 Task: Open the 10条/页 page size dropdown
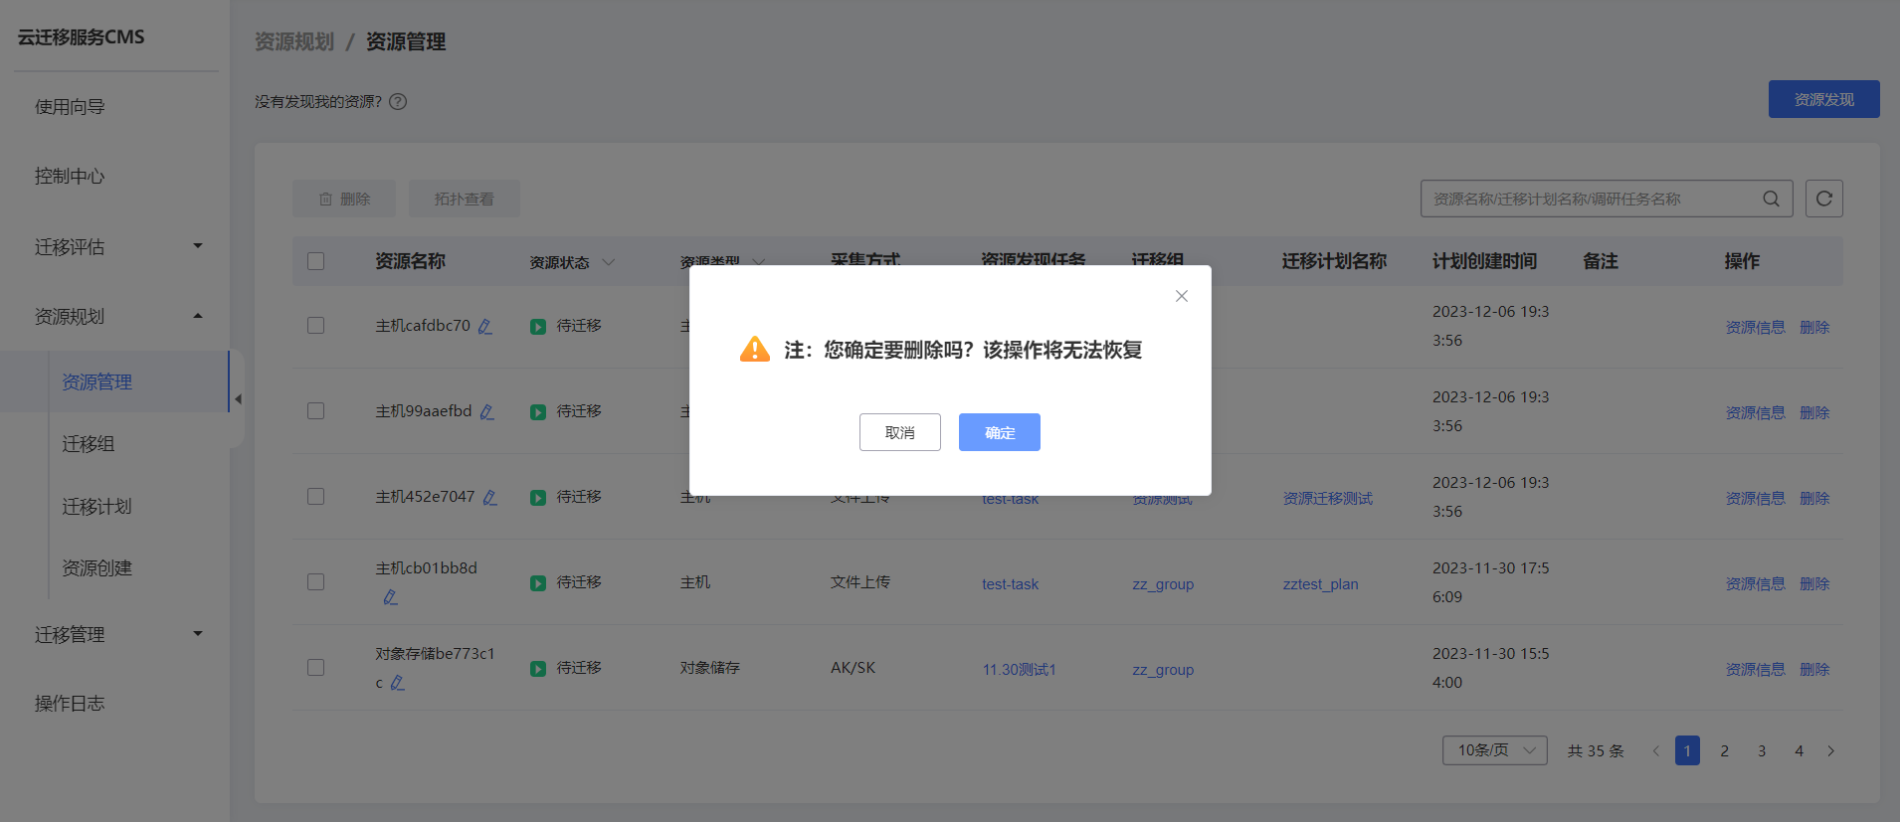(1495, 750)
